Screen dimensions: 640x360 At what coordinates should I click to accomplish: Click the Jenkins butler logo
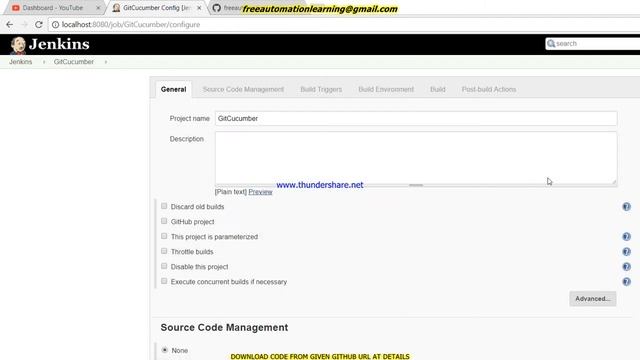coord(18,44)
